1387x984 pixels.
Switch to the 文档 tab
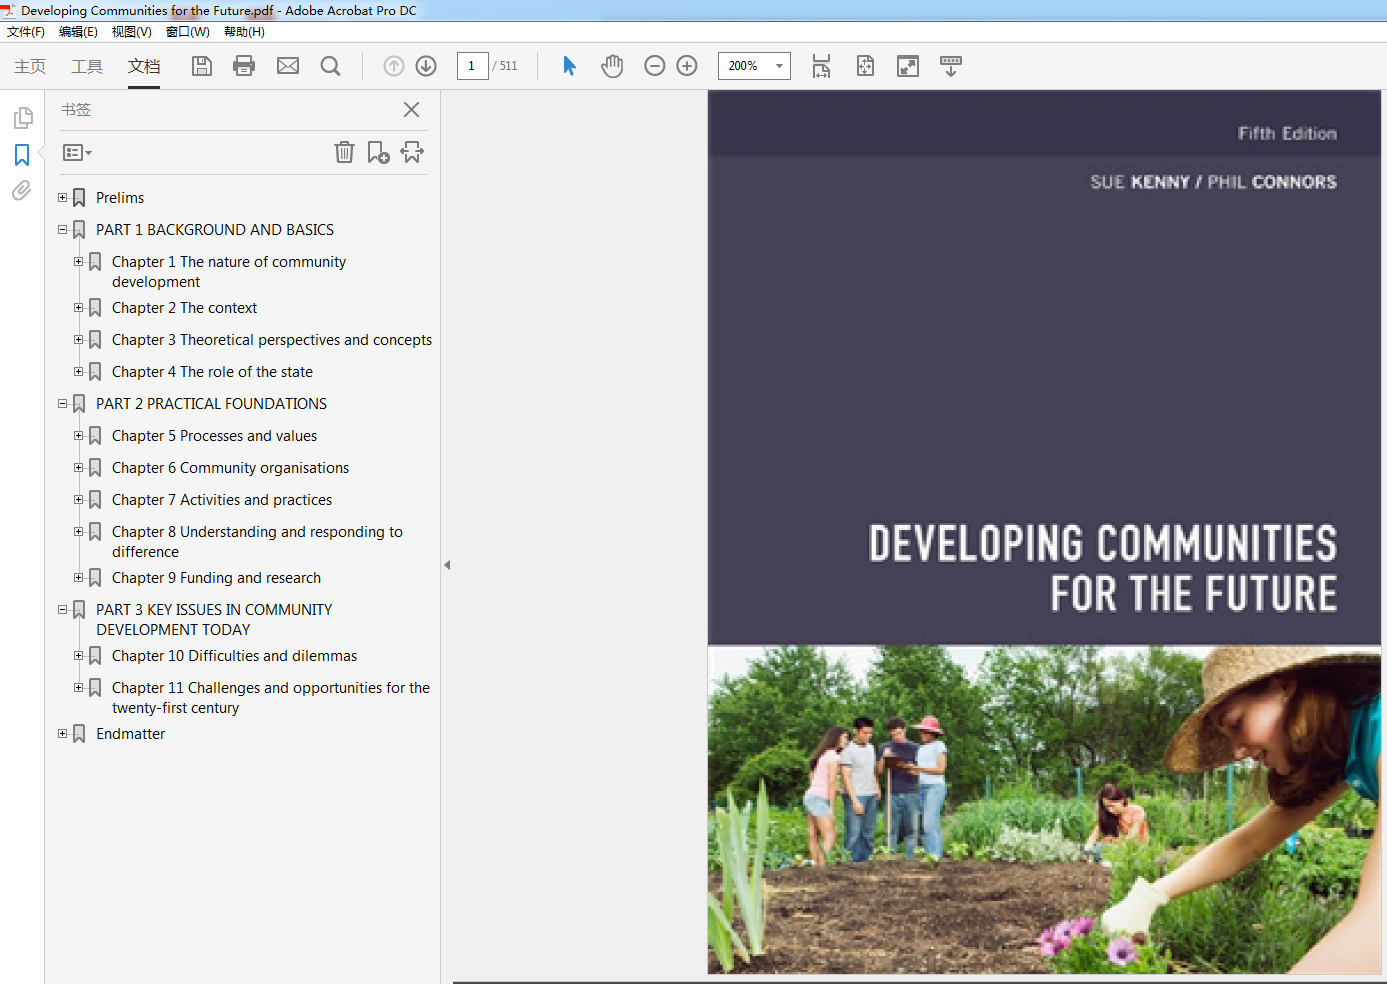pyautogui.click(x=144, y=66)
